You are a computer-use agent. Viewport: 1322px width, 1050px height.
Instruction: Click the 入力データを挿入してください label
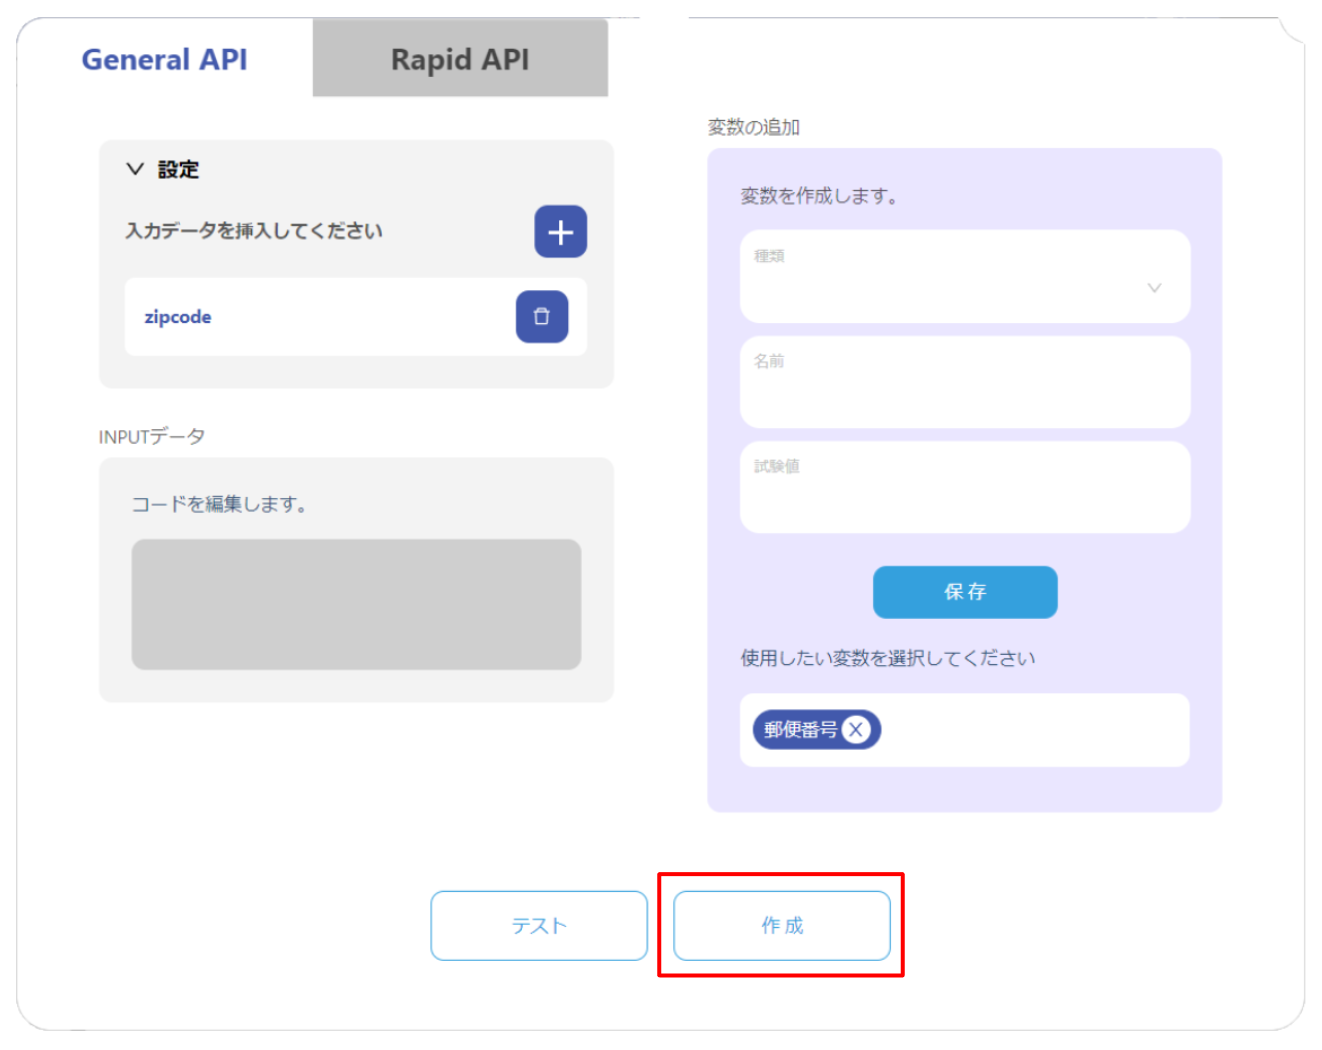click(254, 231)
